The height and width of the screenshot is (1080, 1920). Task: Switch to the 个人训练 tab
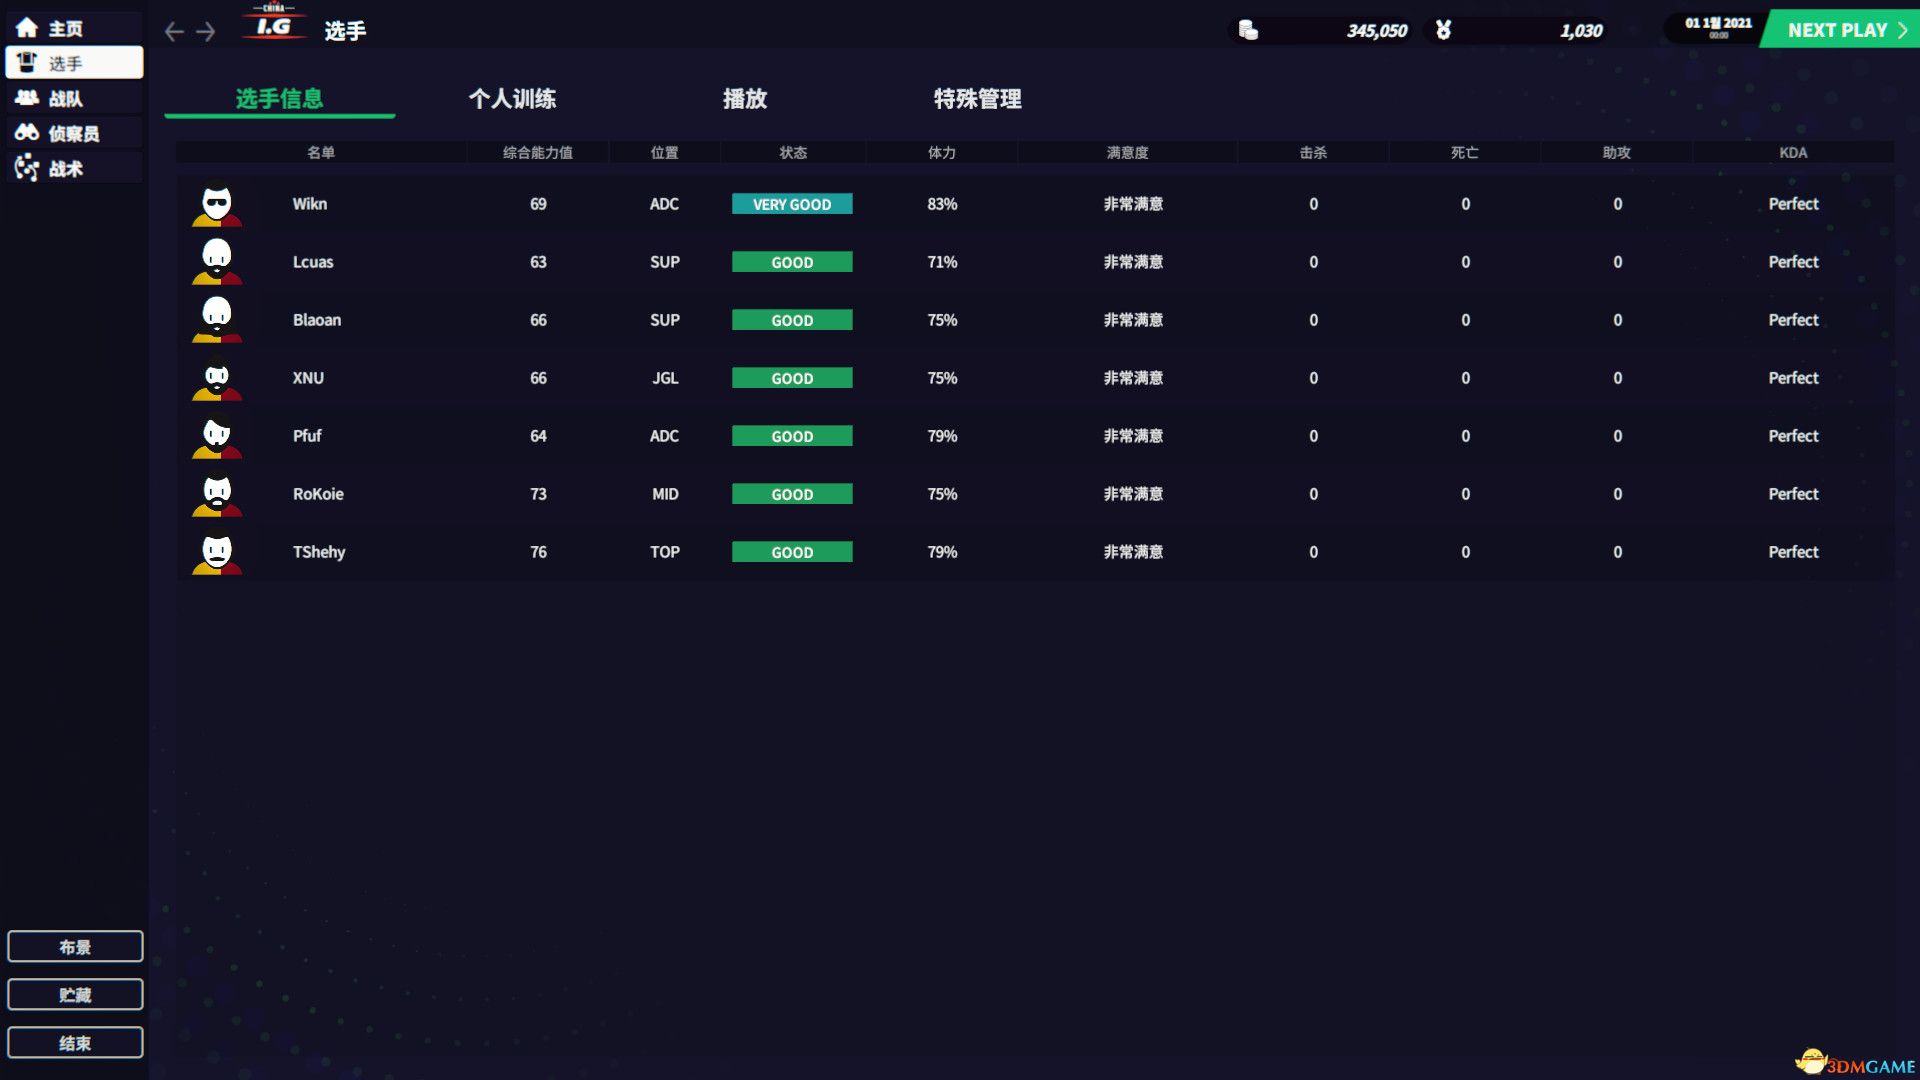512,99
